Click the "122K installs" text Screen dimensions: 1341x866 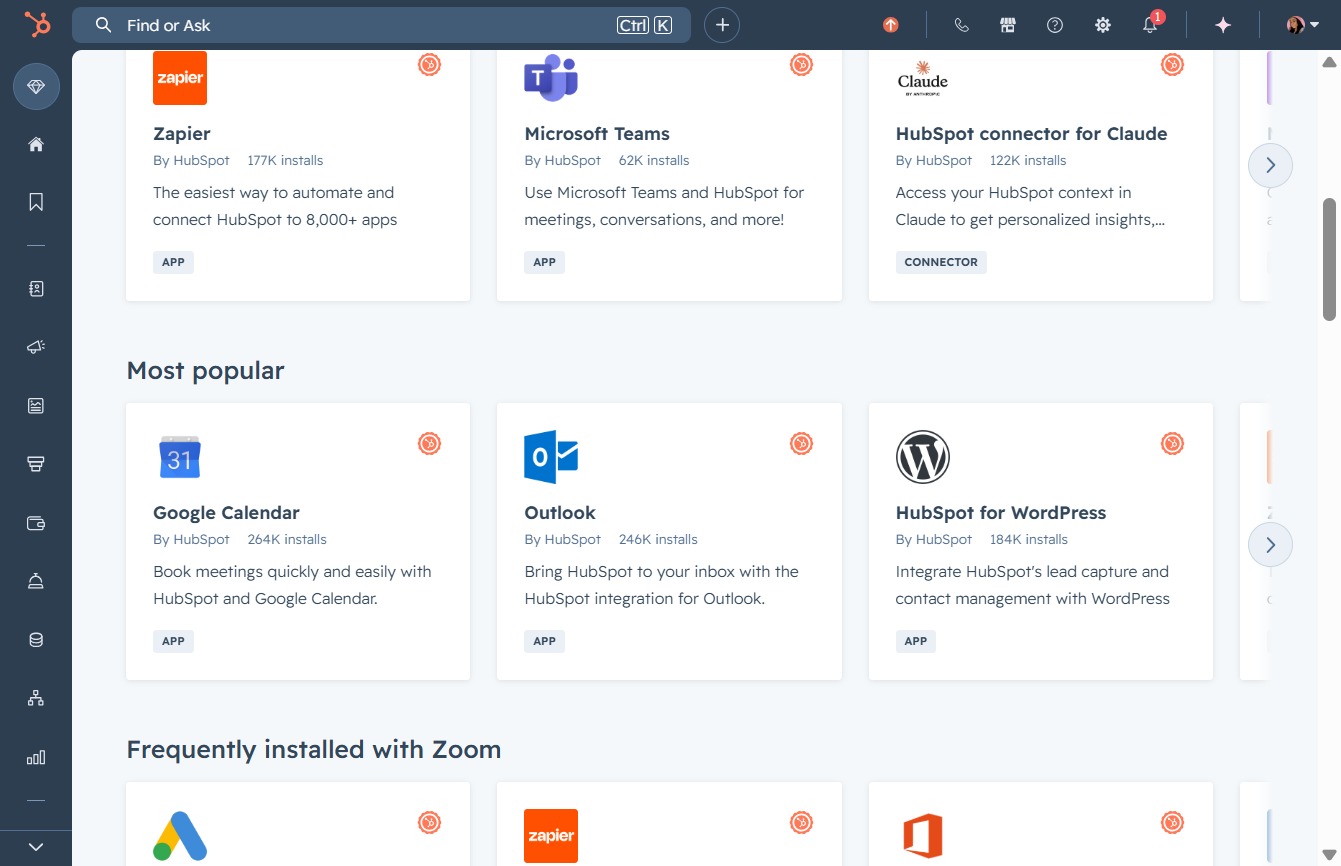[1028, 160]
